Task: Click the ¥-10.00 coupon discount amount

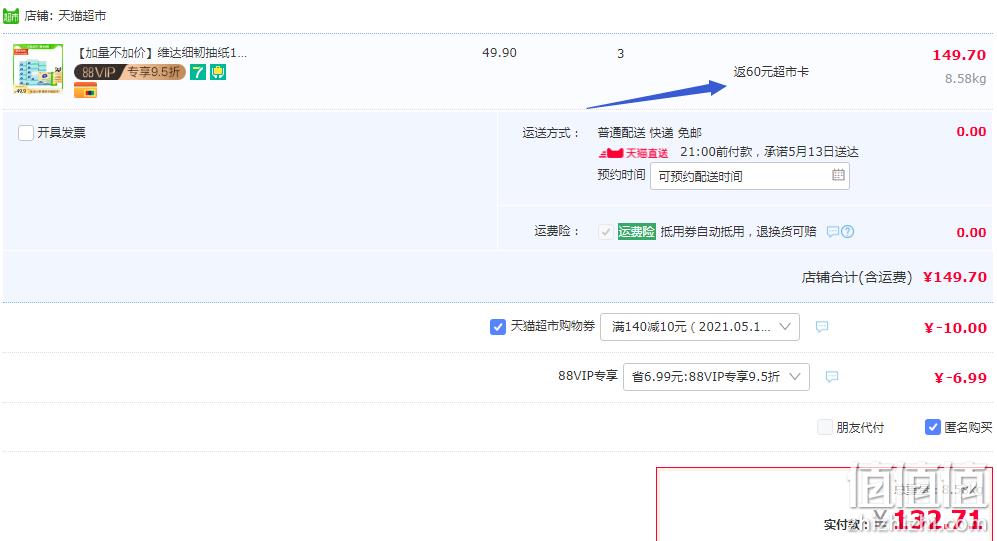Action: click(955, 328)
